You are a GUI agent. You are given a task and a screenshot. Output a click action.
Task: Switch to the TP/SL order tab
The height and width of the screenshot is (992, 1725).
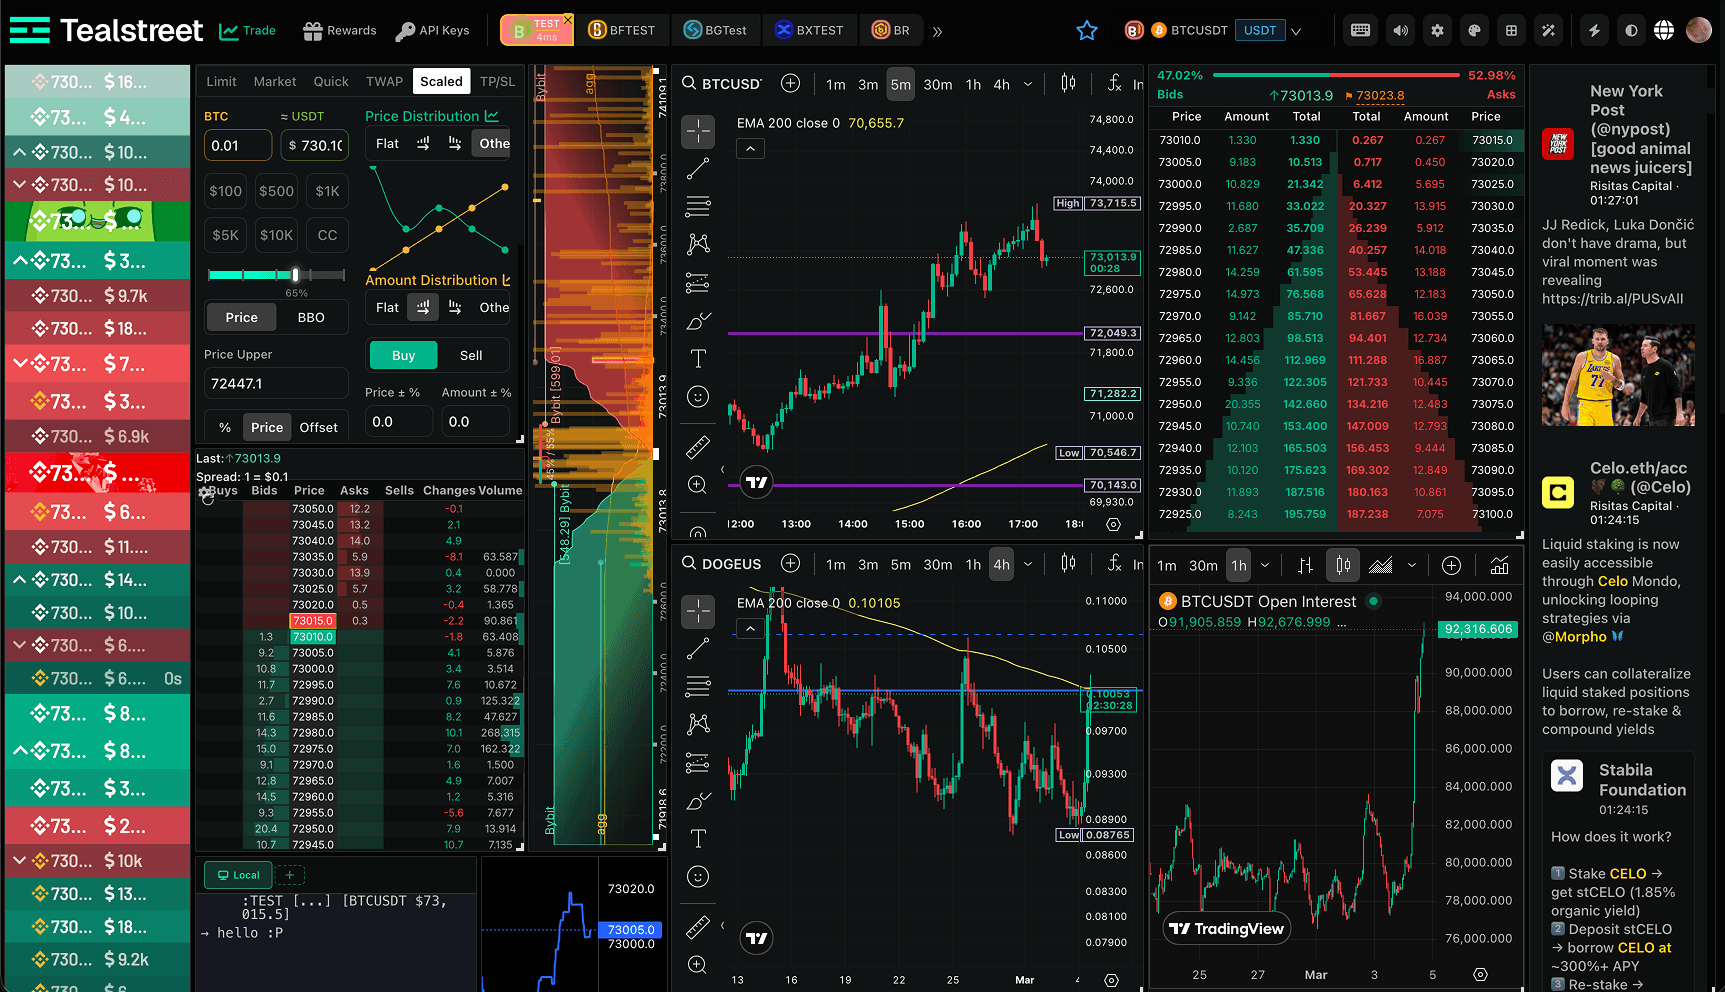(x=497, y=81)
